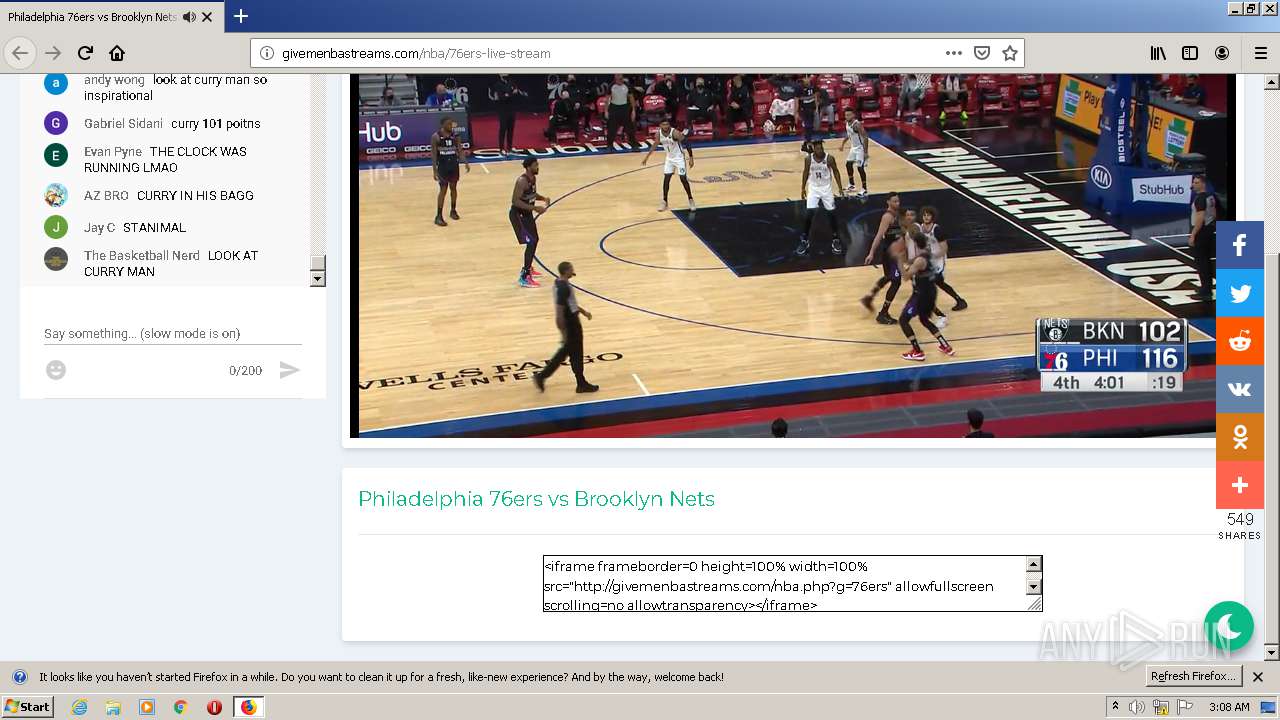The height and width of the screenshot is (720, 1280).
Task: Share stream on Facebook
Action: click(x=1240, y=245)
